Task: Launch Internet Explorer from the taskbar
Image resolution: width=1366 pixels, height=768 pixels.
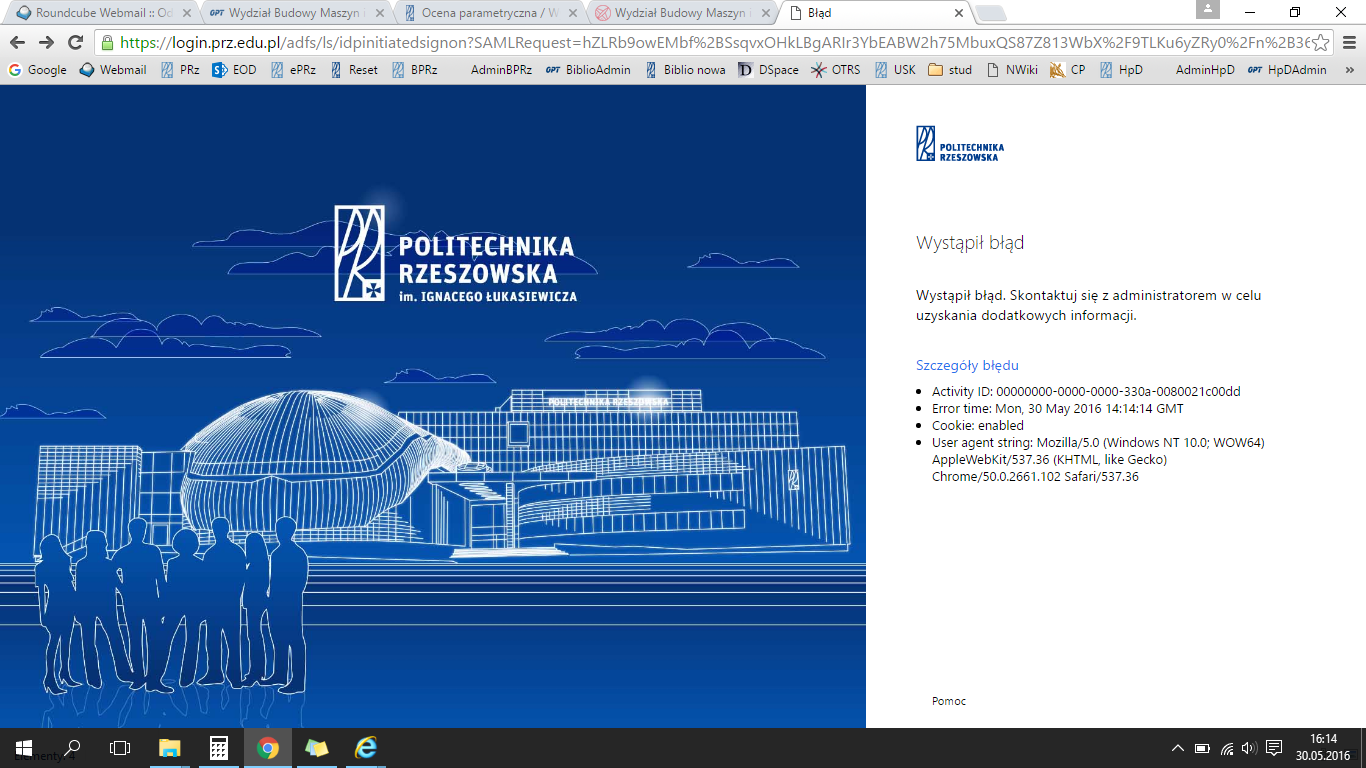Action: (366, 748)
